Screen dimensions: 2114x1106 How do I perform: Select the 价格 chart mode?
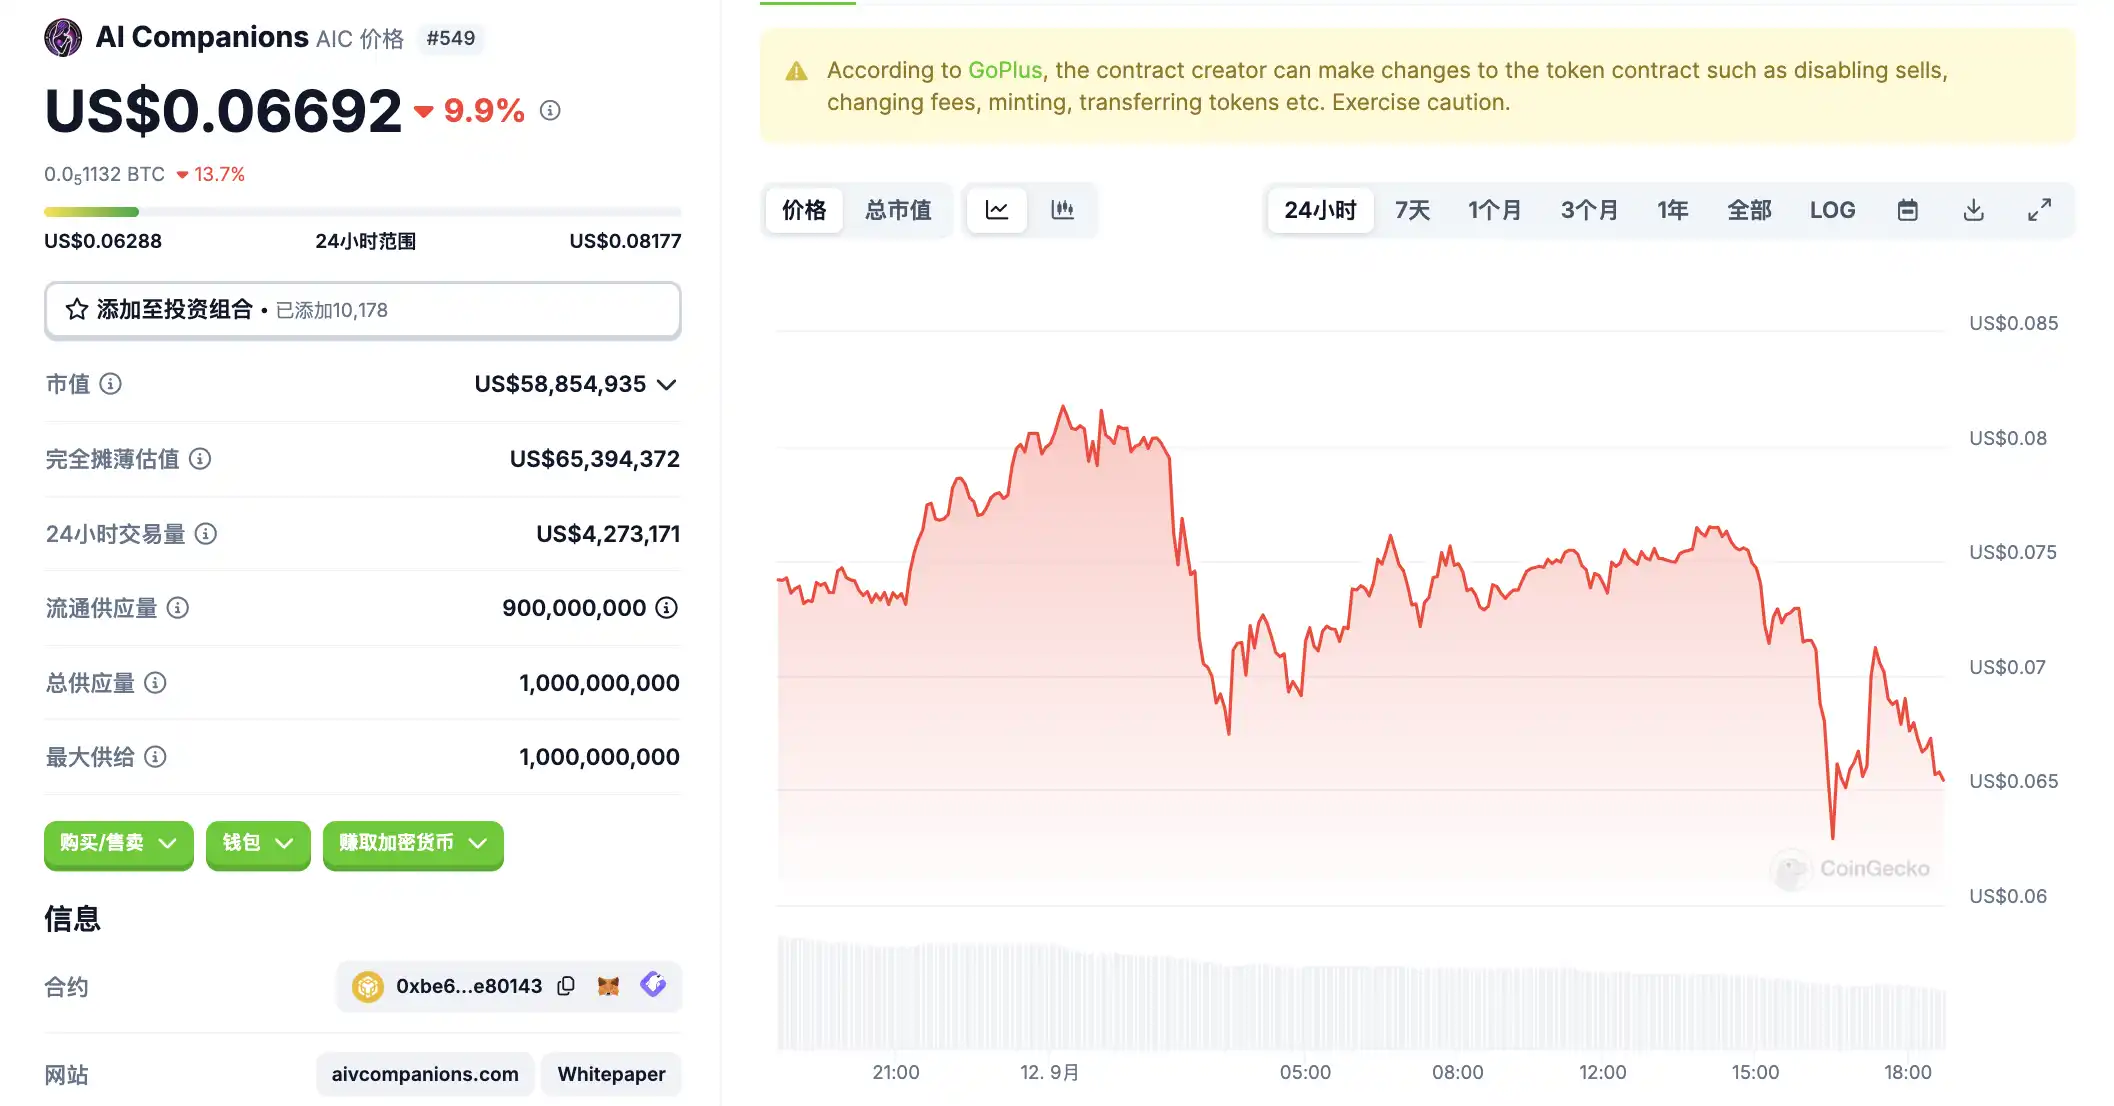point(804,210)
